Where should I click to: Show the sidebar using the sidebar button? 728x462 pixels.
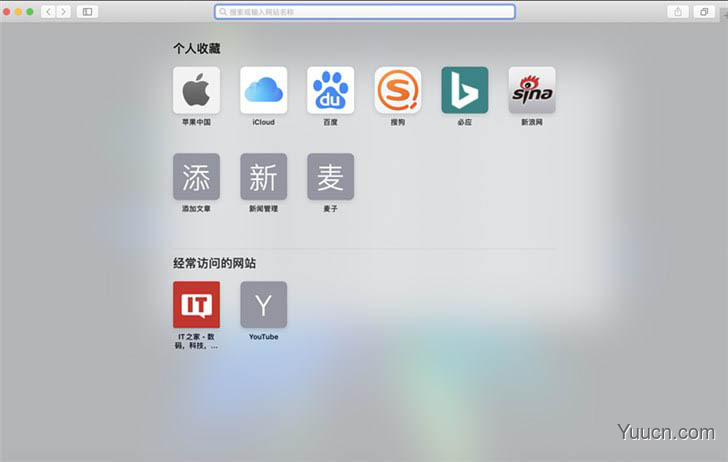coord(87,12)
